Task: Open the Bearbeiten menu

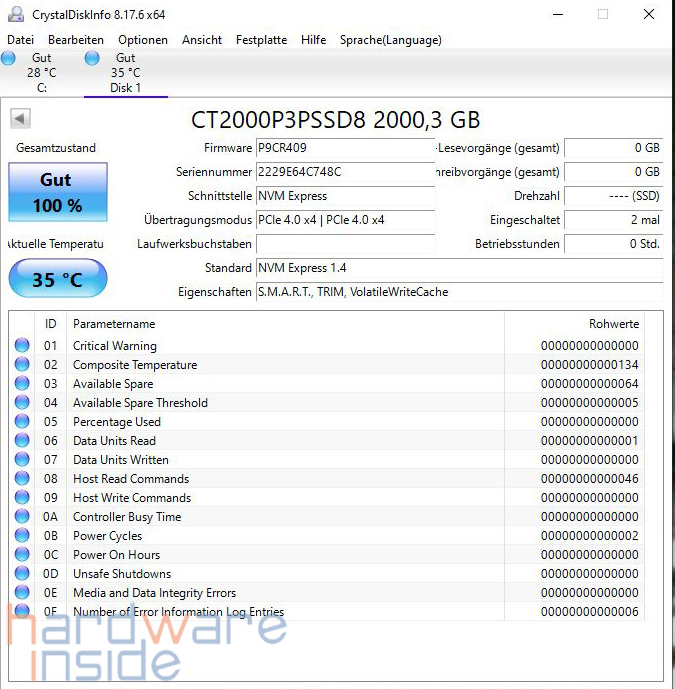Action: (76, 40)
